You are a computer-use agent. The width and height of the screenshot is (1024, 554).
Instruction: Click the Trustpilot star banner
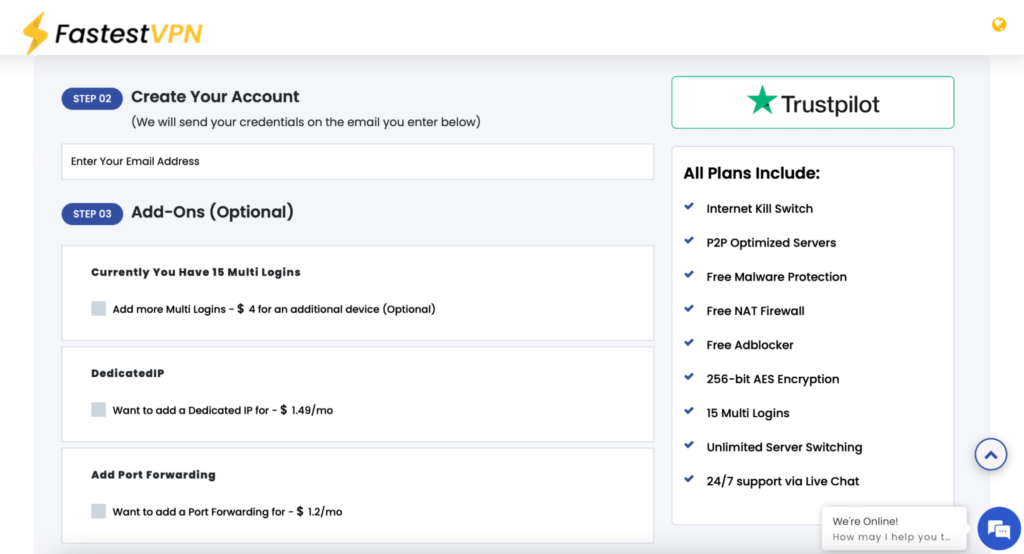tap(812, 103)
